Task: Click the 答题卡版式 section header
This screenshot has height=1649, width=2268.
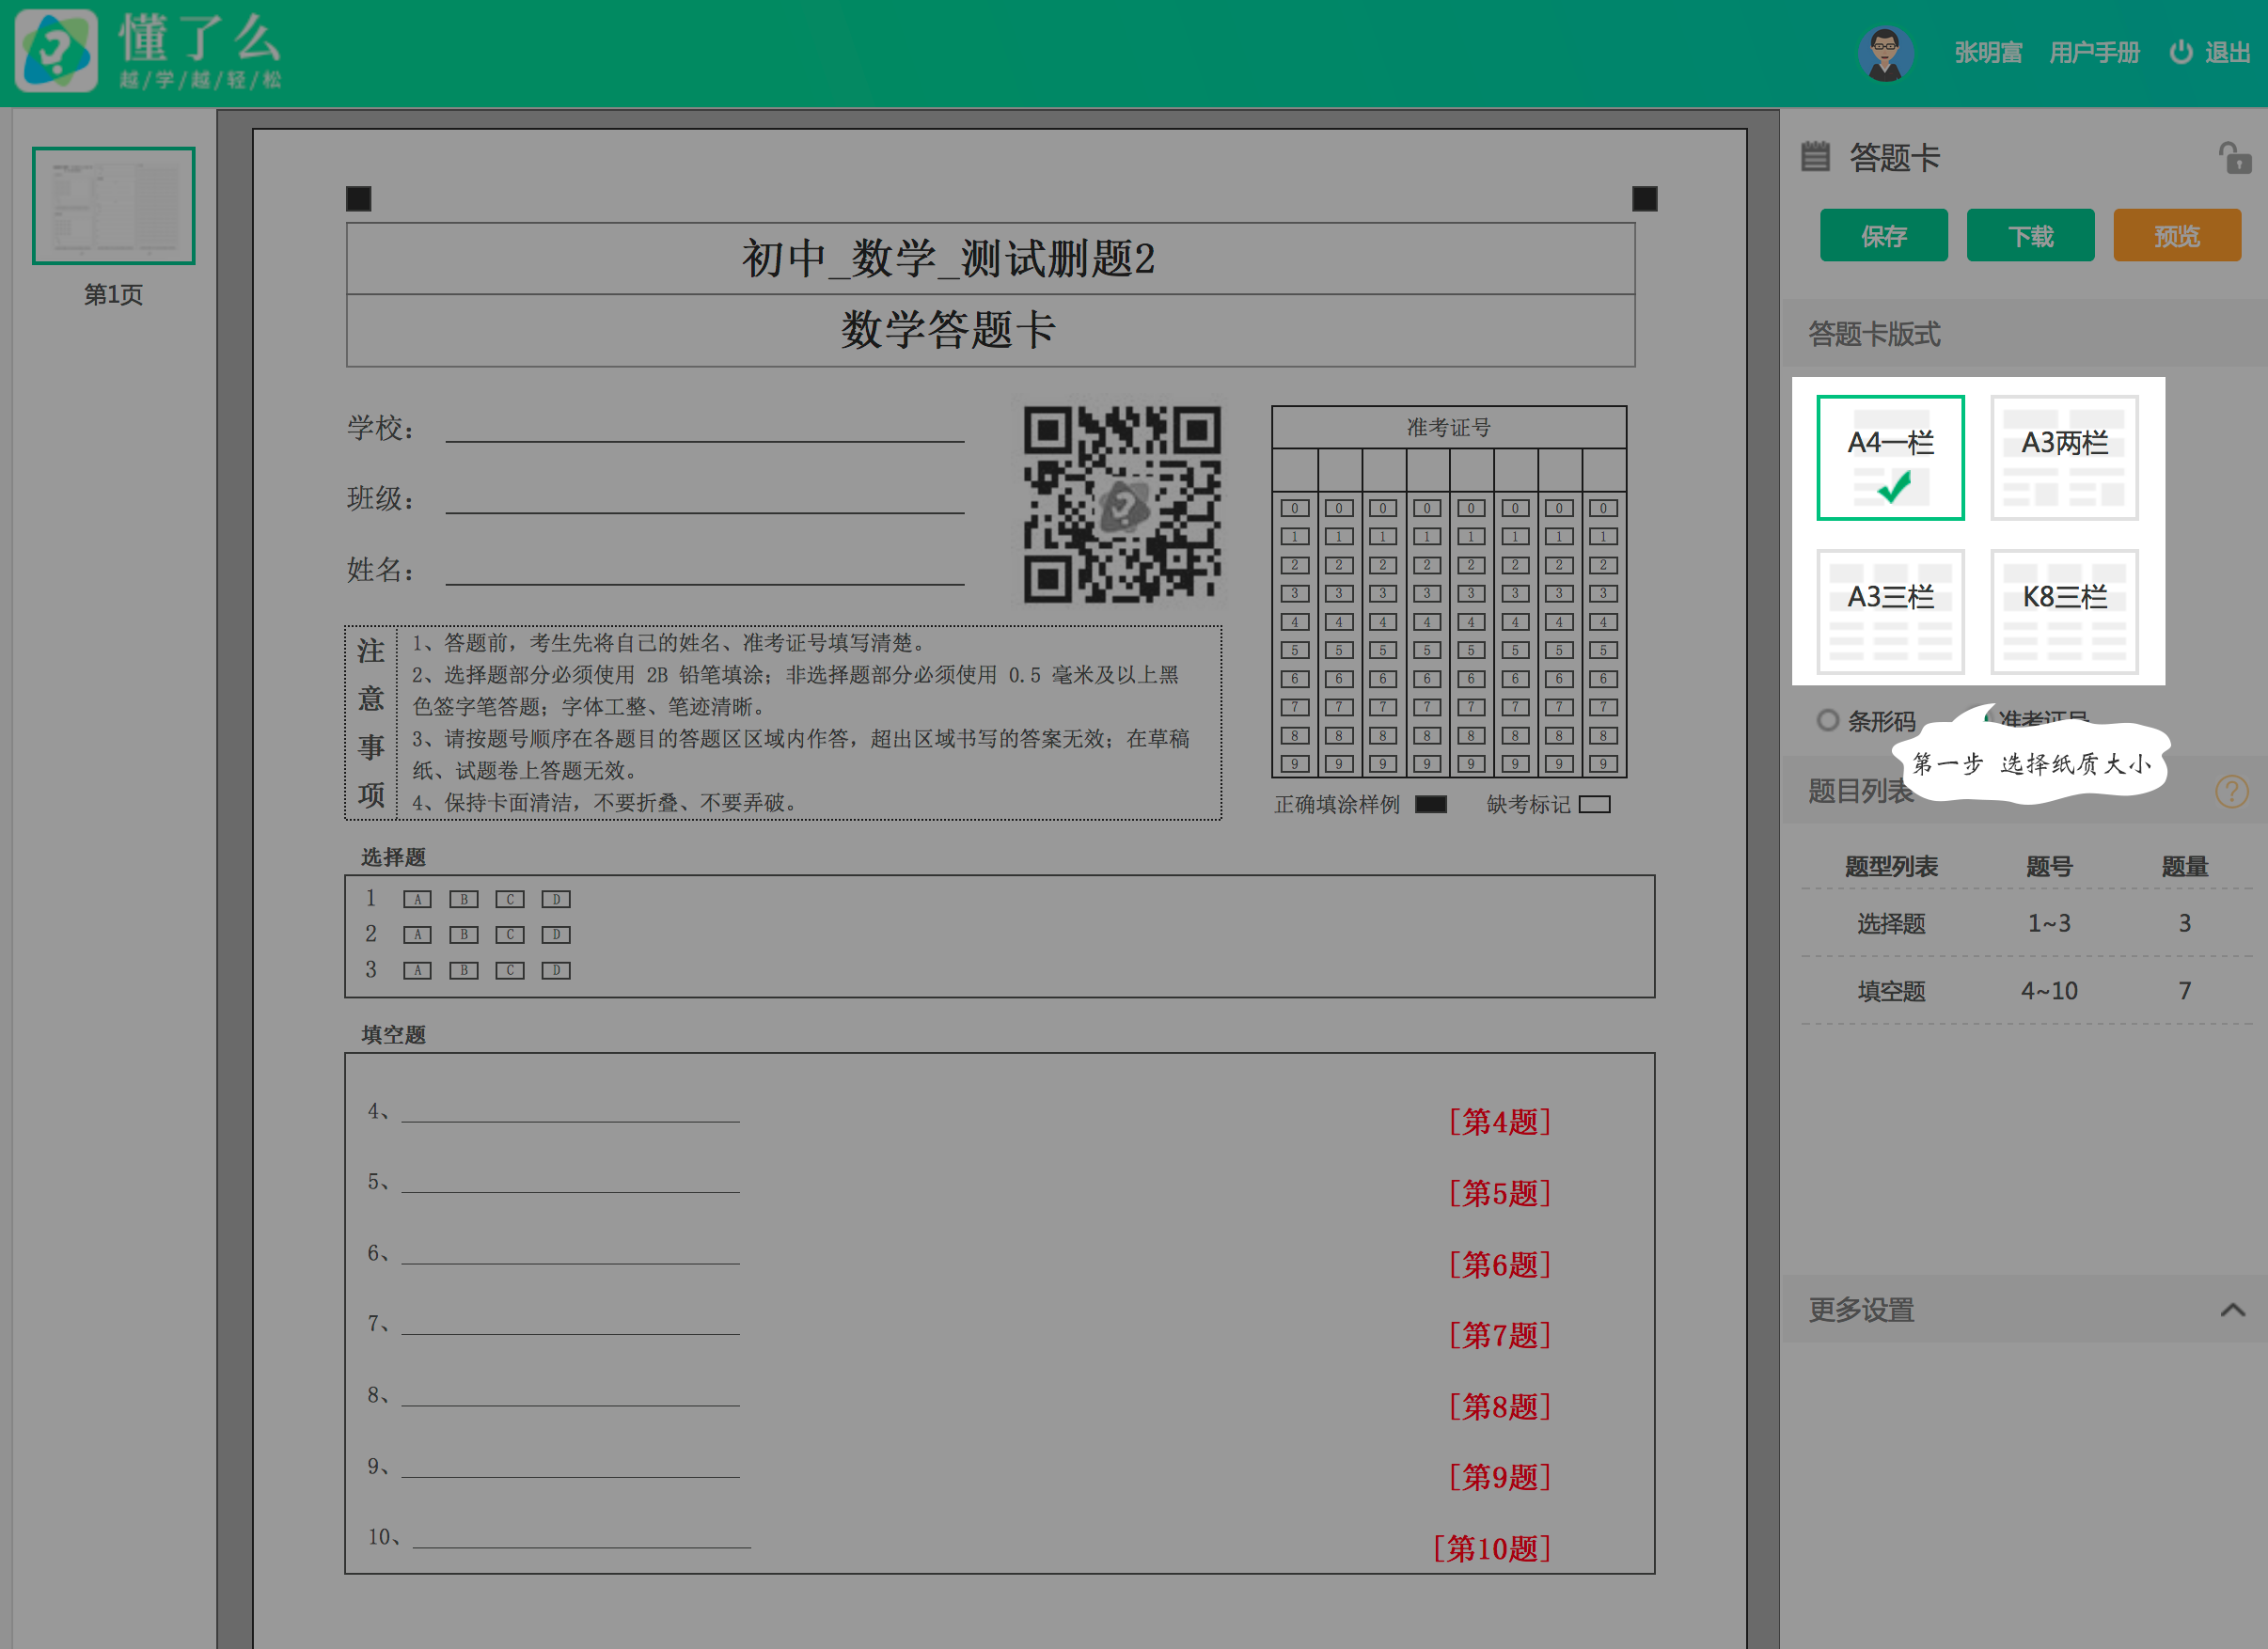Action: click(x=2024, y=333)
